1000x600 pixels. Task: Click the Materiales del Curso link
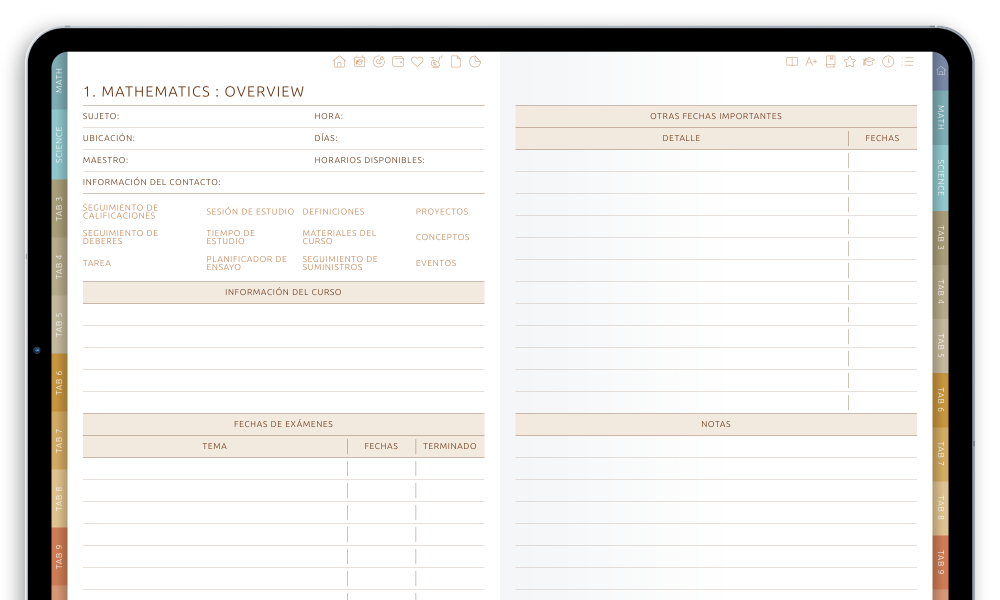[339, 237]
